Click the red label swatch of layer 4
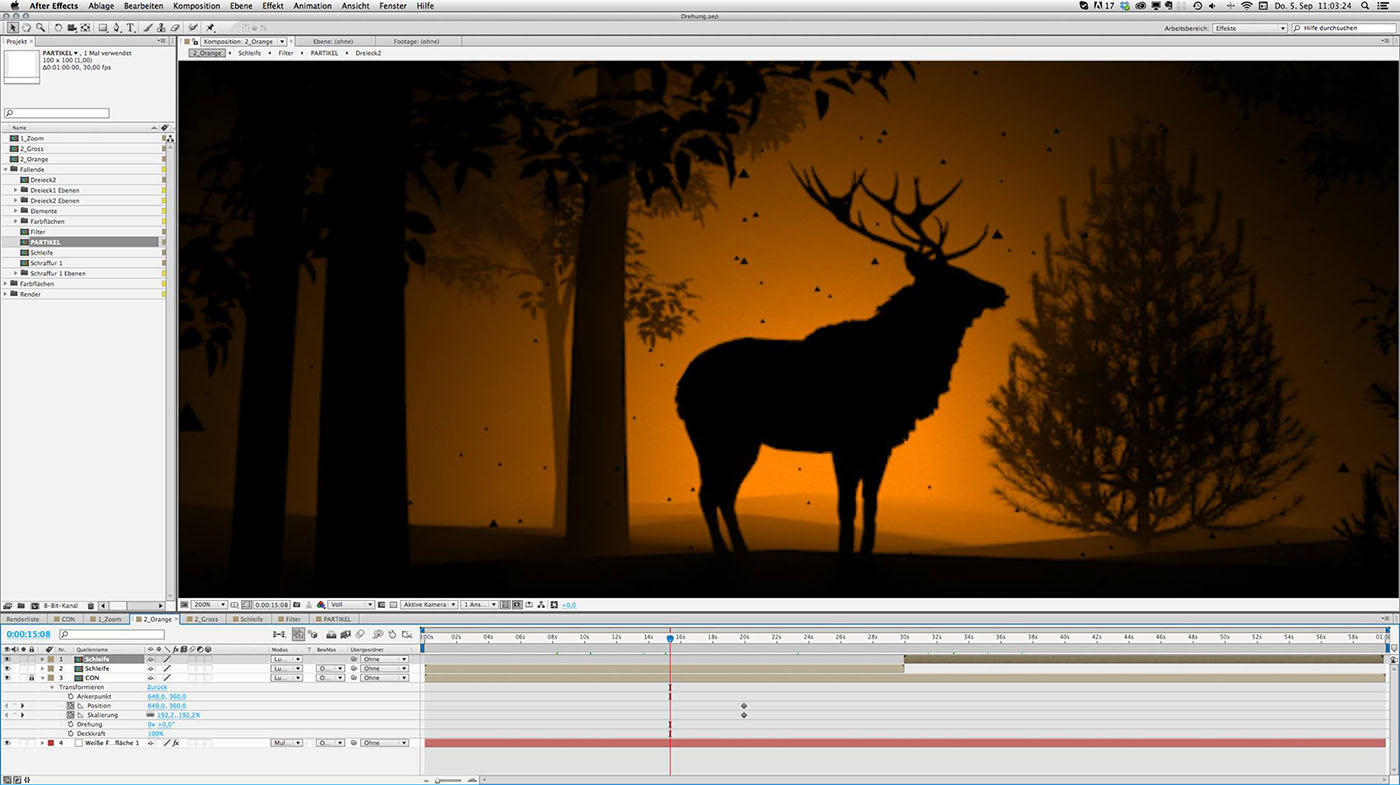Screen dimensions: 1400x785 click(51, 743)
